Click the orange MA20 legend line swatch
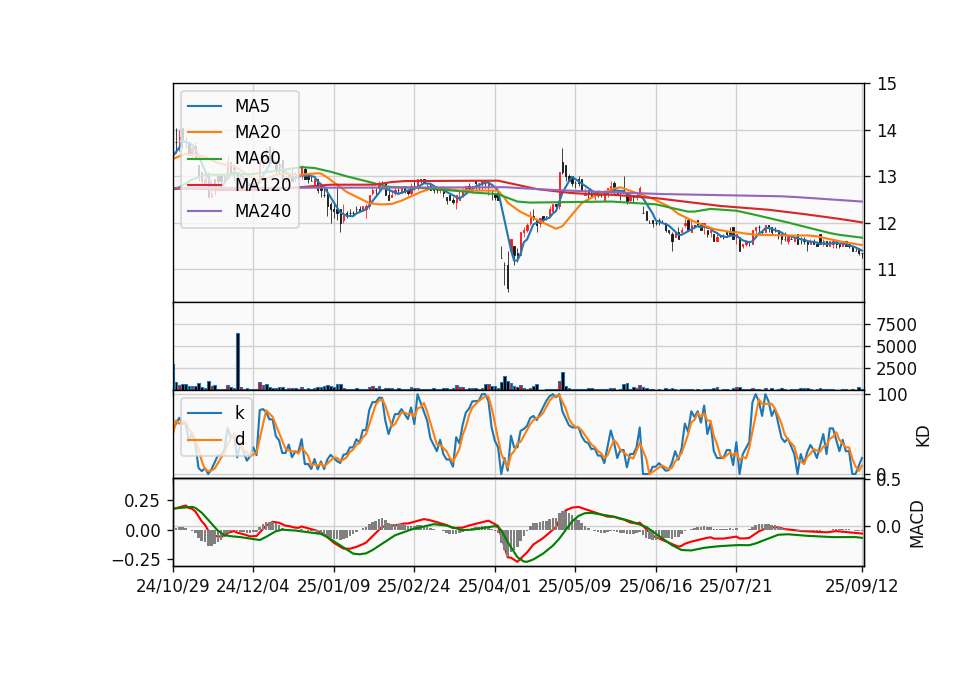This screenshot has width=960, height=690. point(204,132)
